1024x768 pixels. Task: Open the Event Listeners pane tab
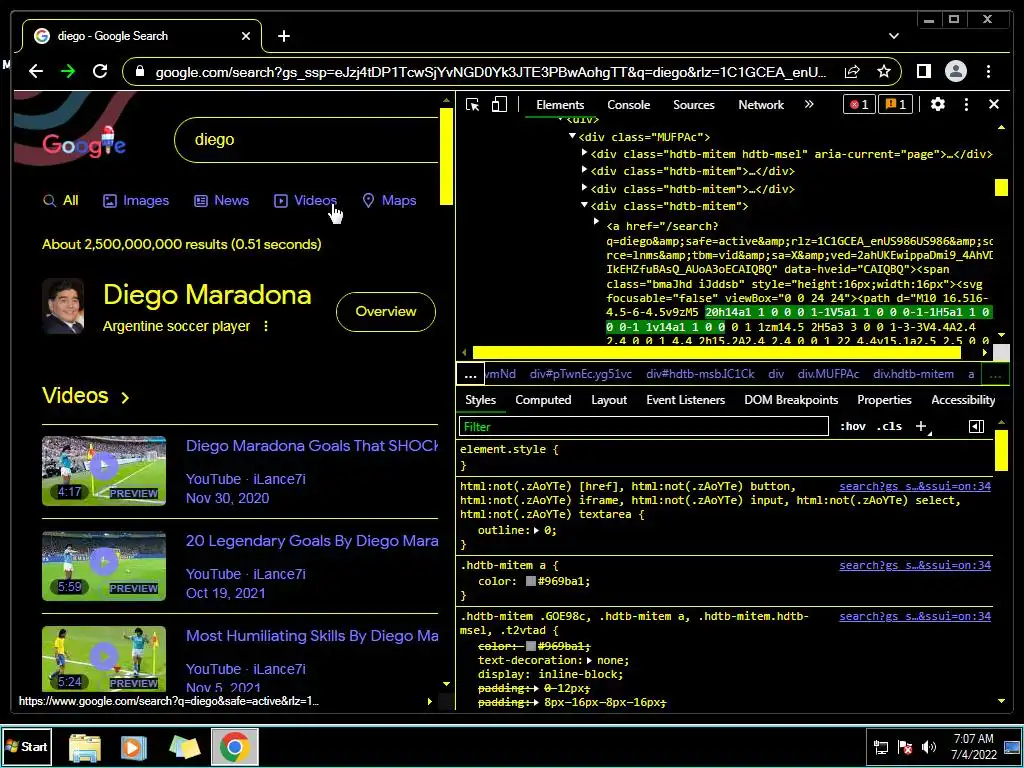click(686, 400)
